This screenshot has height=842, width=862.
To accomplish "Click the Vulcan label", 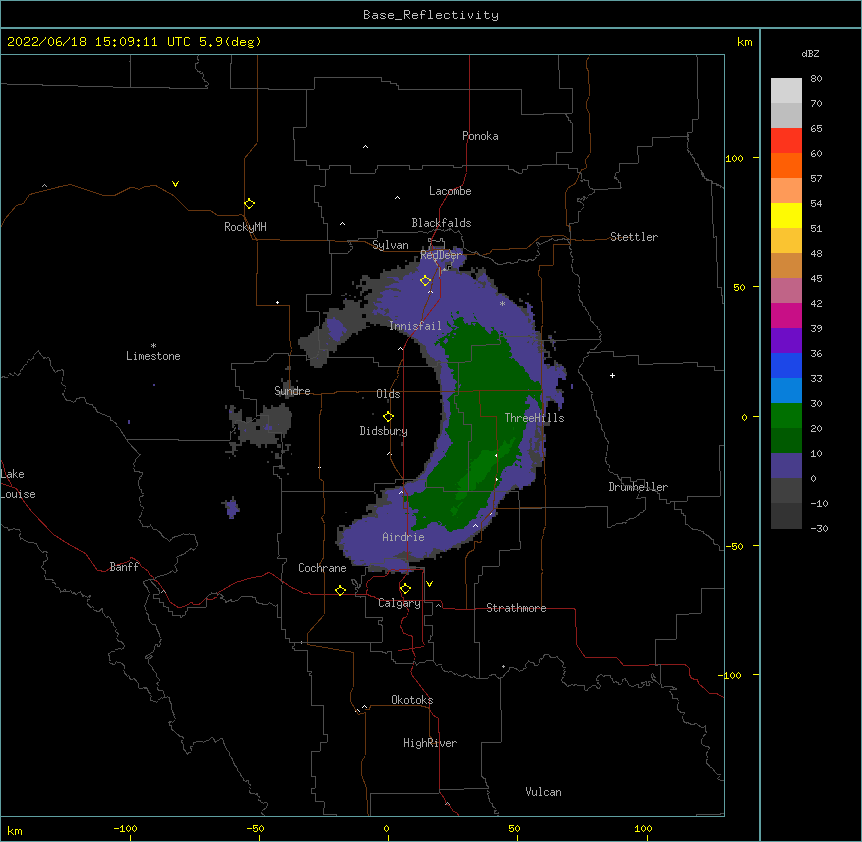I will click(543, 792).
